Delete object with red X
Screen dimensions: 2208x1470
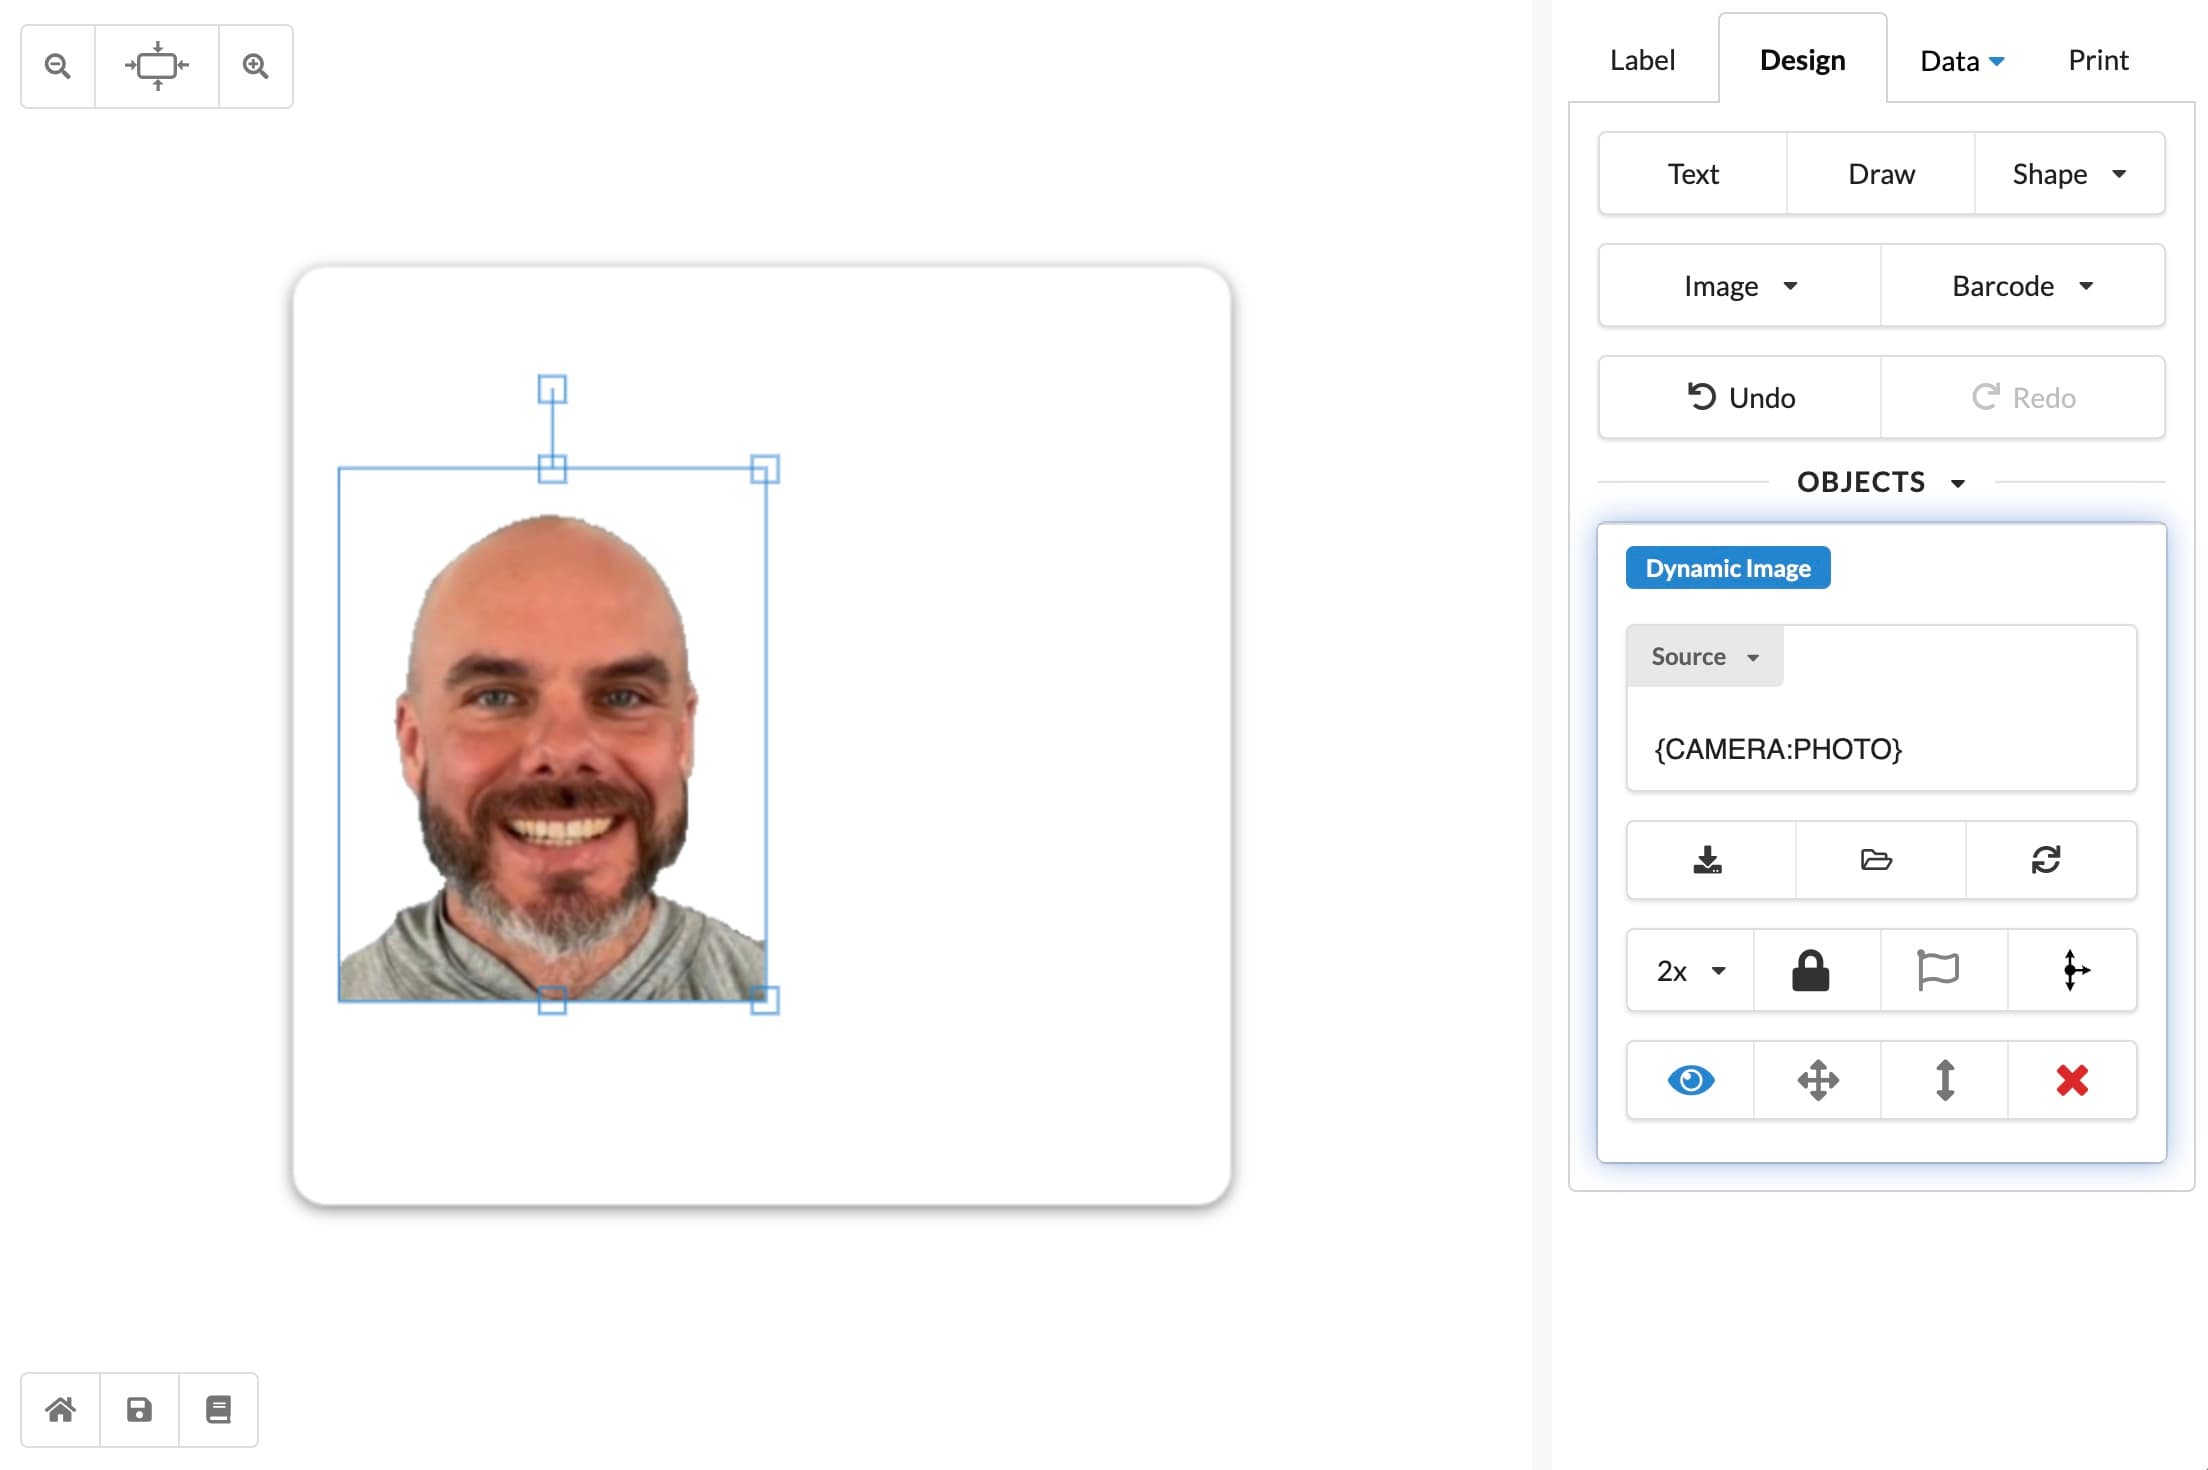(2072, 1080)
